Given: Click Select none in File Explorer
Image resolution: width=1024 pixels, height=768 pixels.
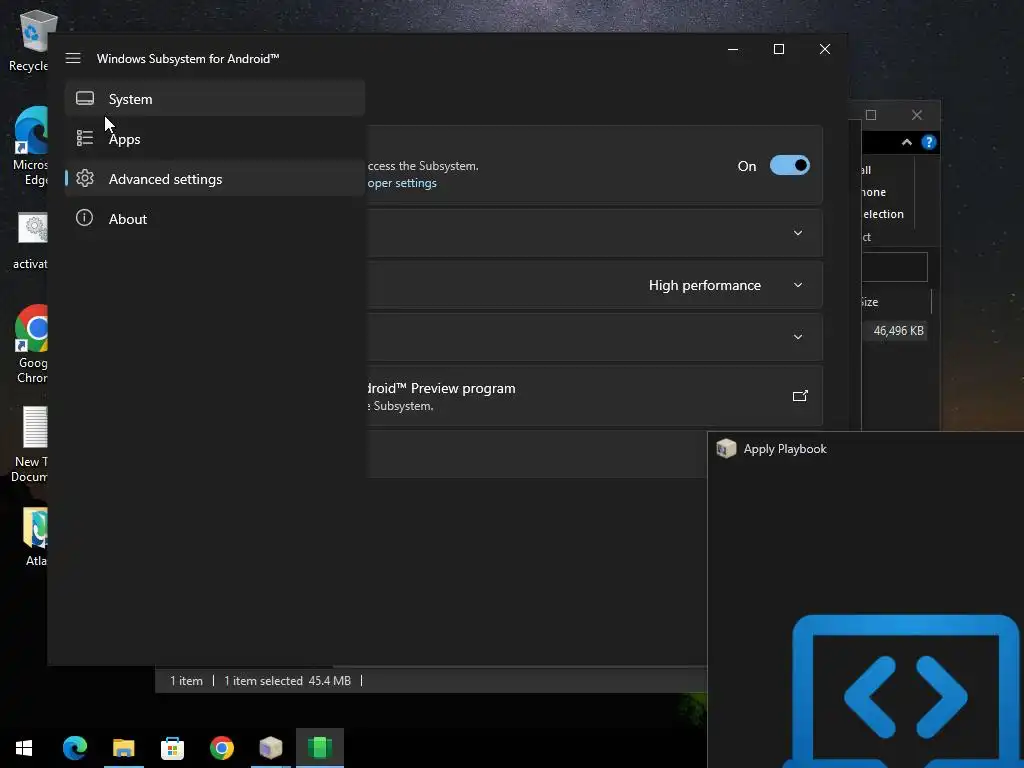Looking at the screenshot, I should click(x=874, y=192).
